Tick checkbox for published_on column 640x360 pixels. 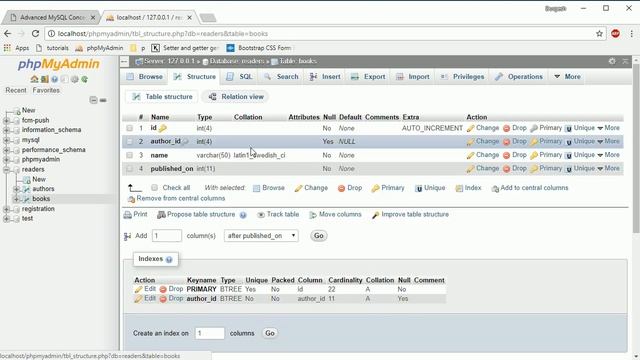pos(129,169)
